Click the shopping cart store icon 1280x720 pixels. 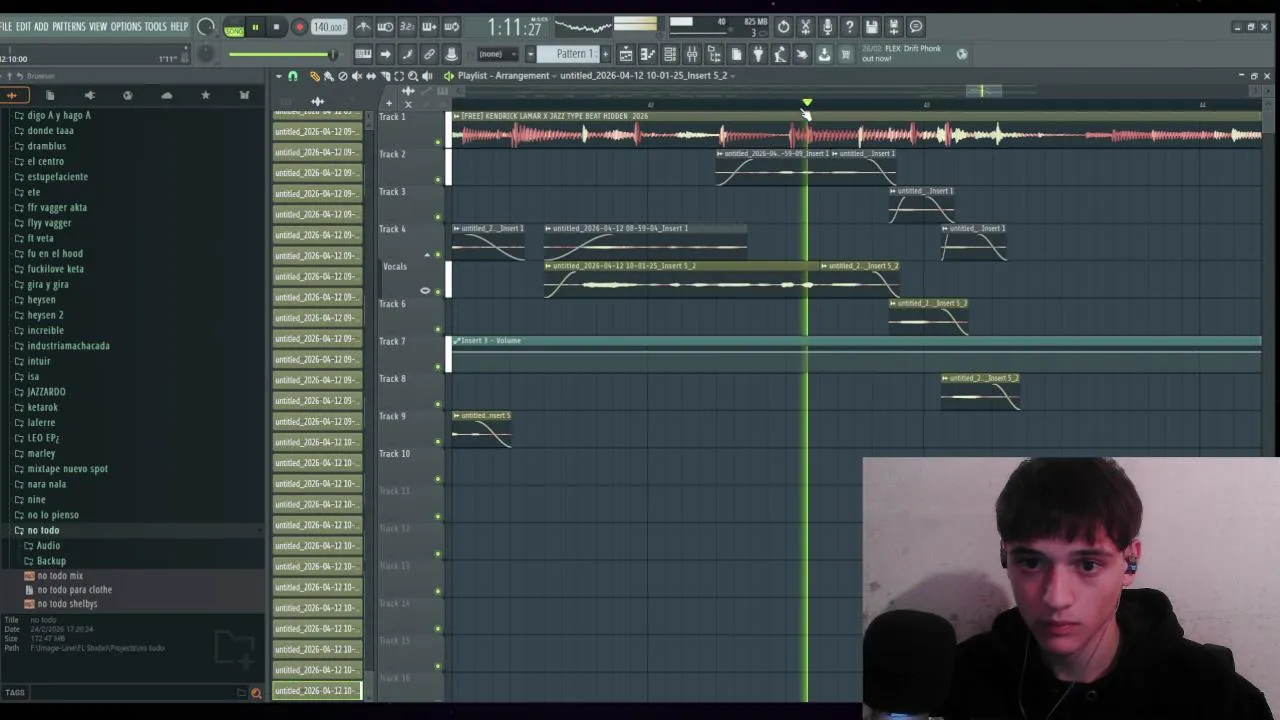[x=846, y=54]
